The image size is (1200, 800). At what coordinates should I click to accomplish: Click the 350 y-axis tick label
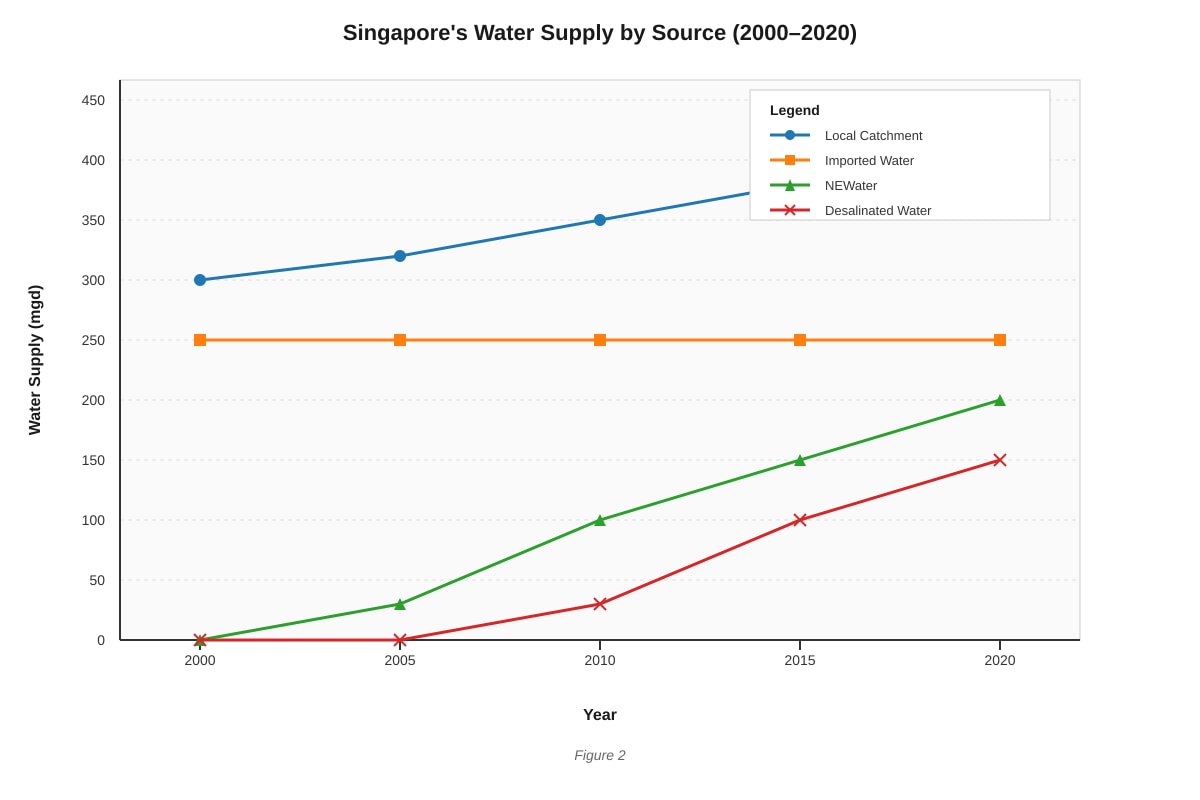click(x=93, y=220)
